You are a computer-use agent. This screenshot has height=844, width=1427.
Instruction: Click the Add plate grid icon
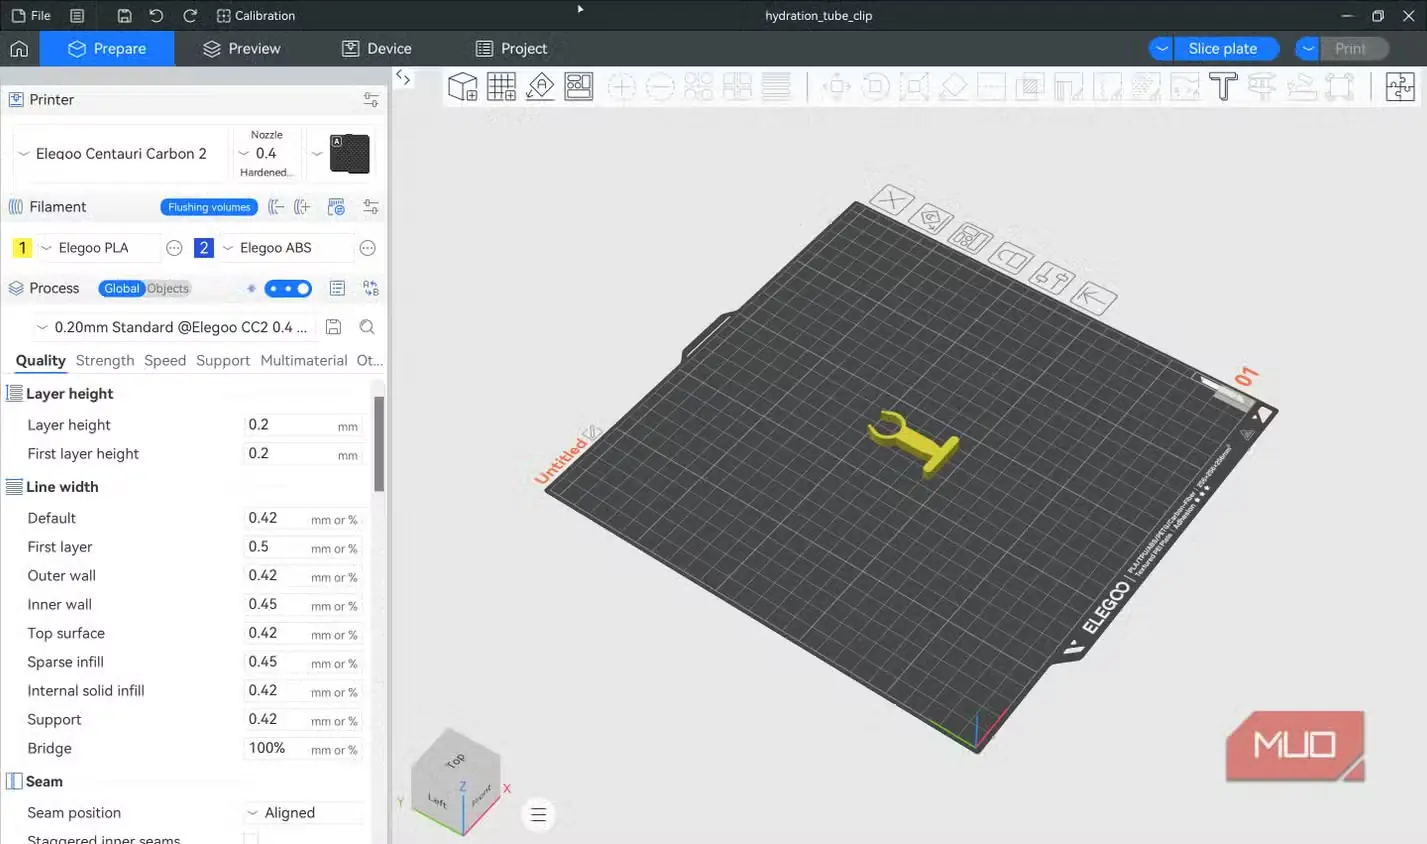pyautogui.click(x=501, y=87)
